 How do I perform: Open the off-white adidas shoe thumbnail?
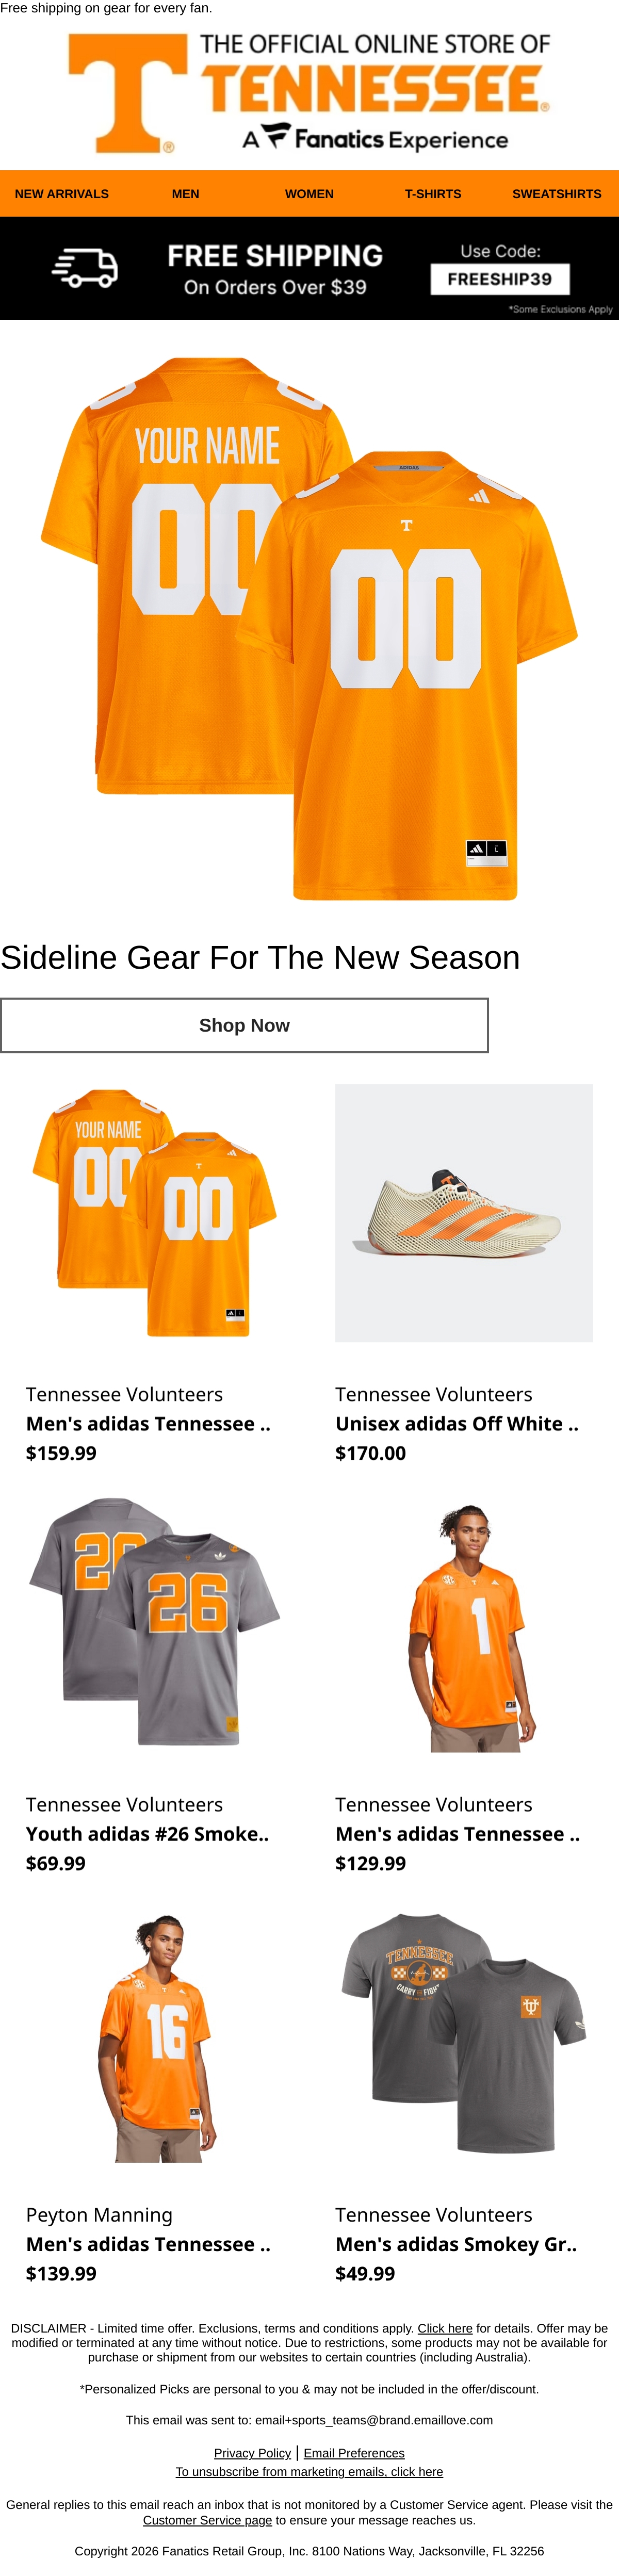point(464,1213)
